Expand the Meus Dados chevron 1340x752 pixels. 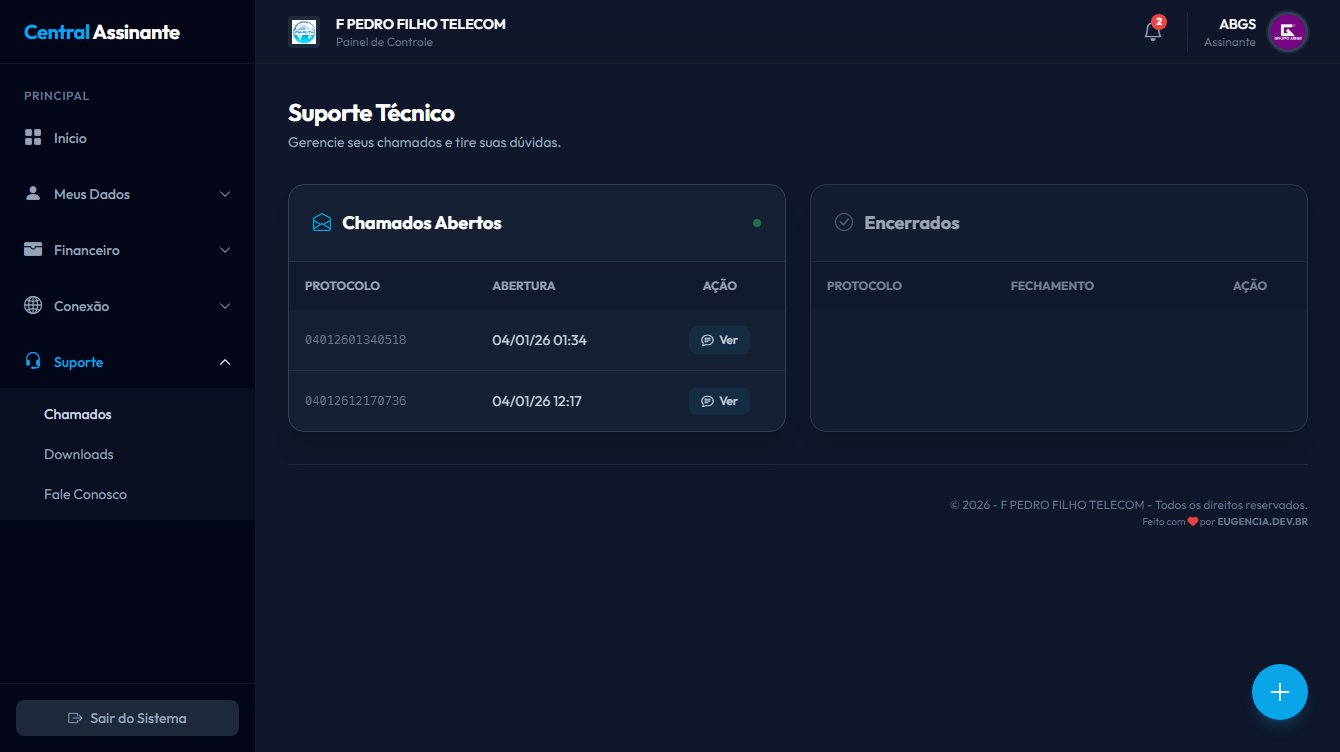point(225,194)
